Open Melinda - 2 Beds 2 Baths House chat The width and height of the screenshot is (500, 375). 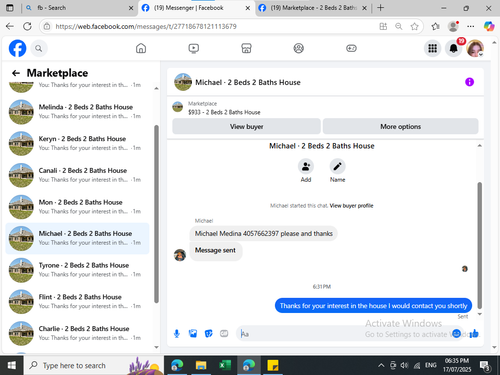(x=77, y=112)
